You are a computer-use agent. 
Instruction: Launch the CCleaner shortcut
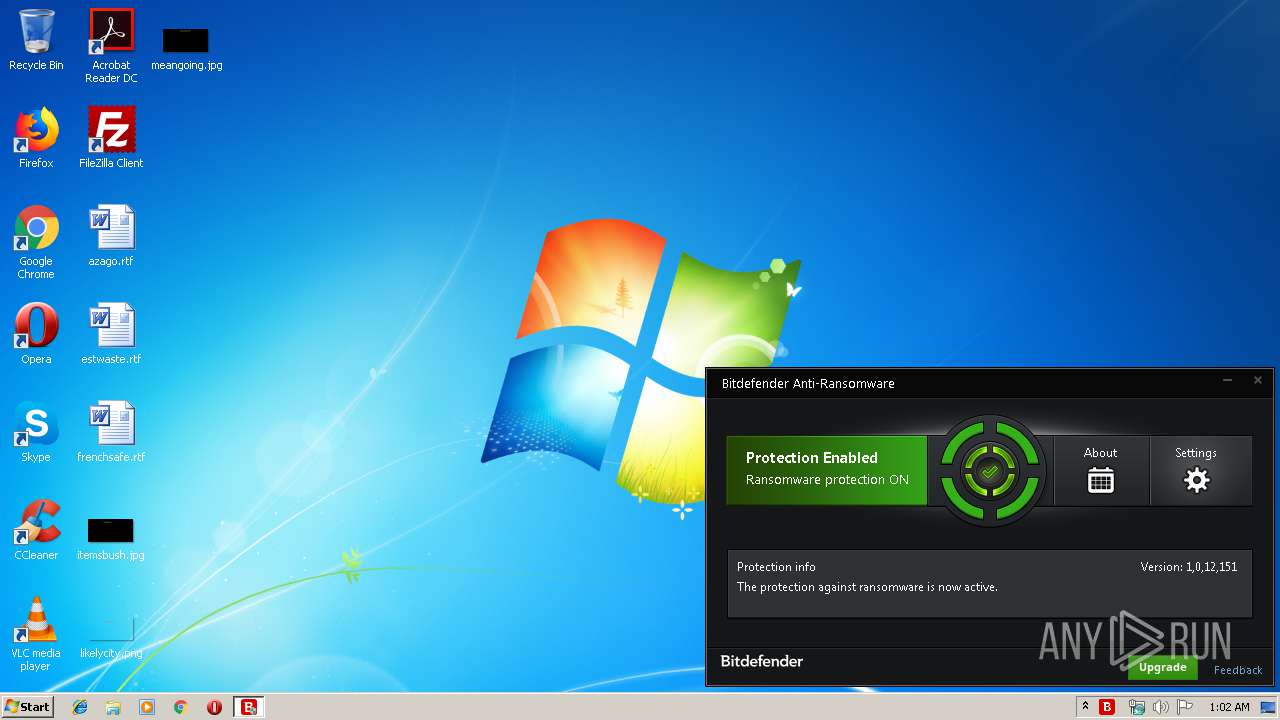[36, 530]
